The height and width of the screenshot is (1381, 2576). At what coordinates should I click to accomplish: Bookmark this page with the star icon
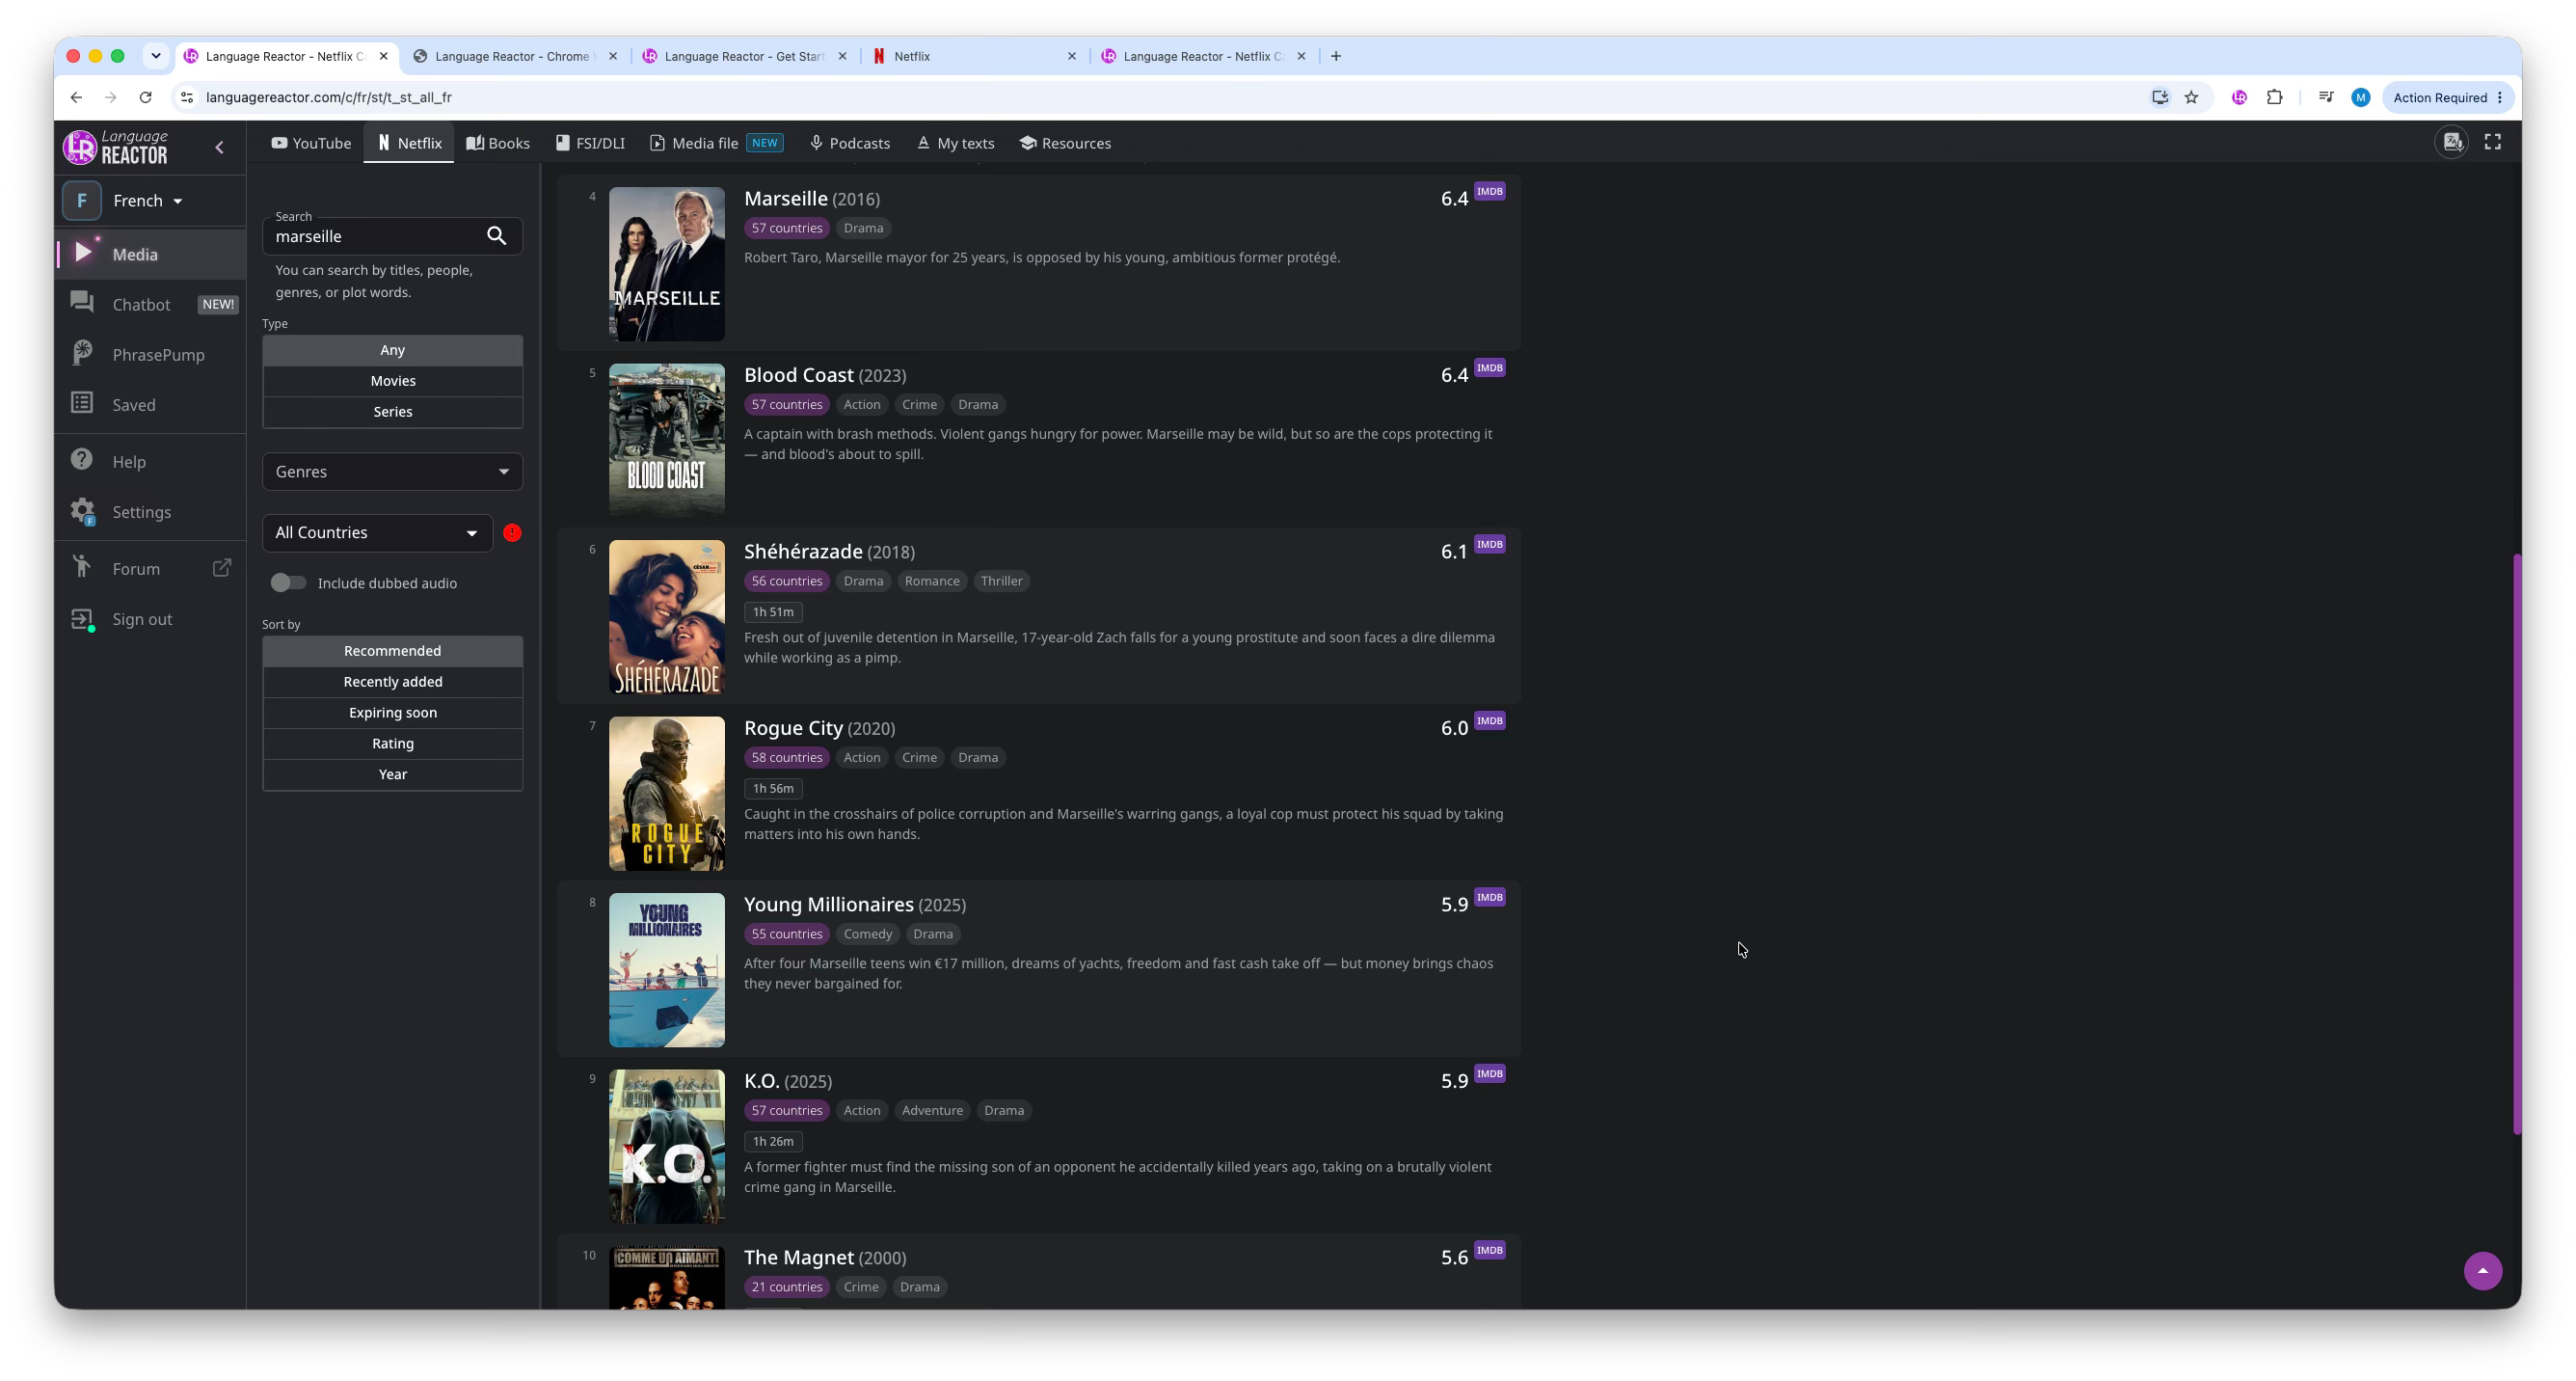click(x=2191, y=97)
